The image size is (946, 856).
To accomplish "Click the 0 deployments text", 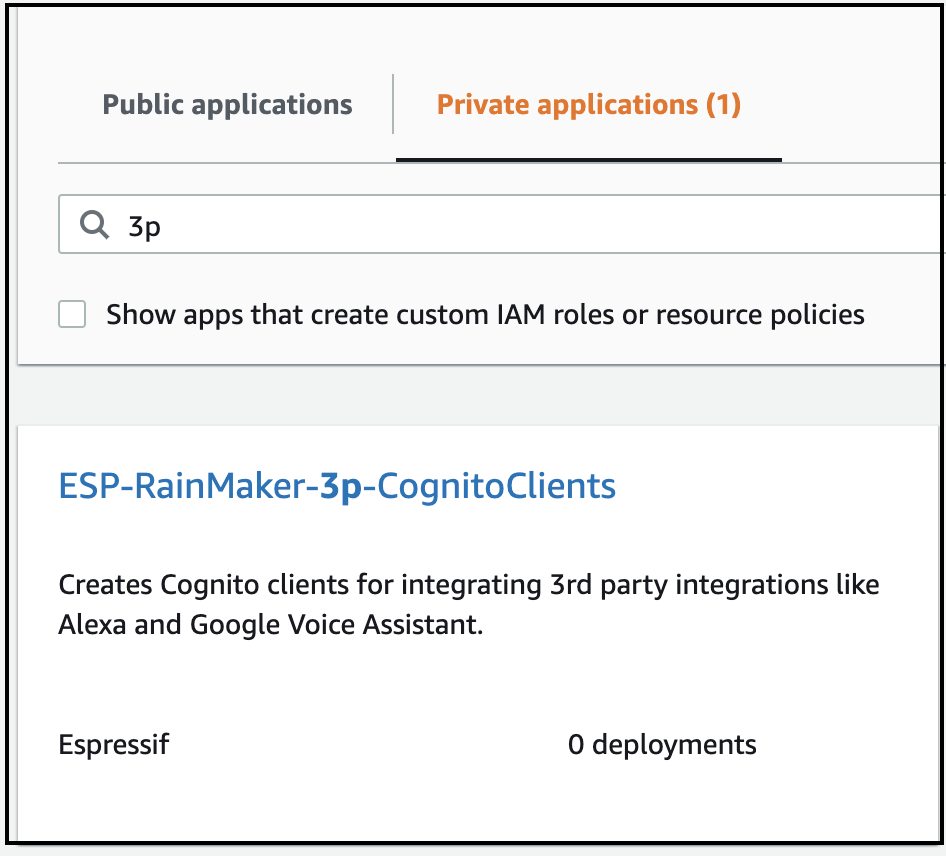I will coord(662,744).
